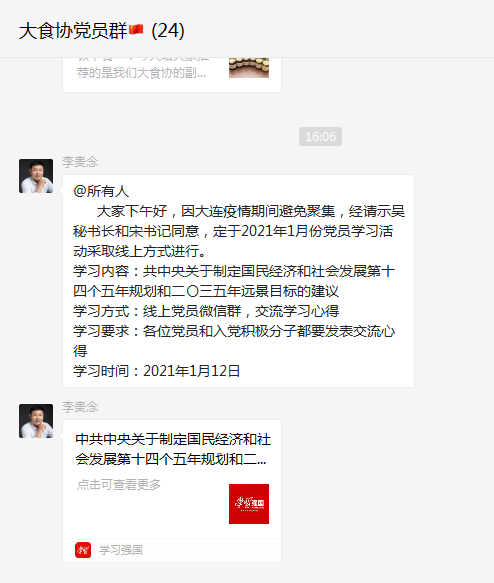Click the China flag emoji in title
Viewport: 494px width, 583px height.
pyautogui.click(x=136, y=29)
